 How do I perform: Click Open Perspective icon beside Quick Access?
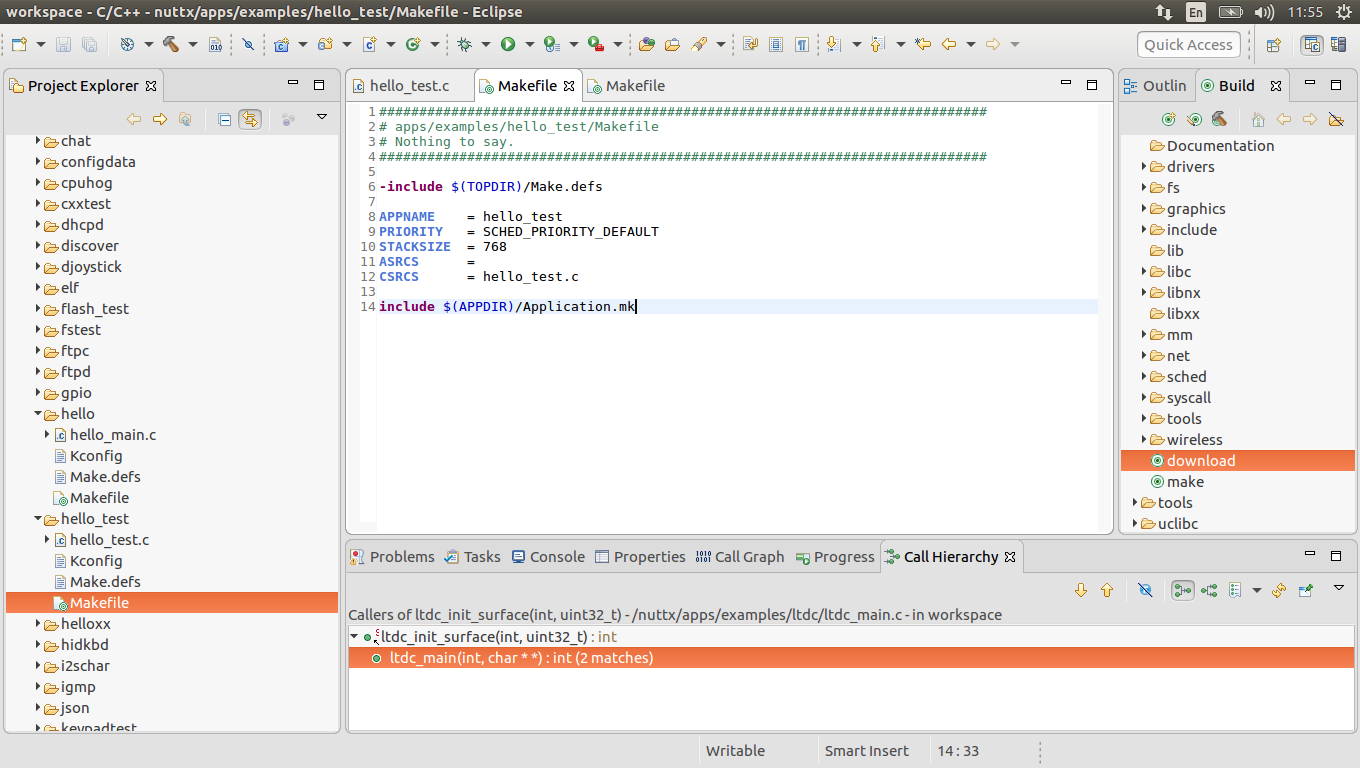1273,45
